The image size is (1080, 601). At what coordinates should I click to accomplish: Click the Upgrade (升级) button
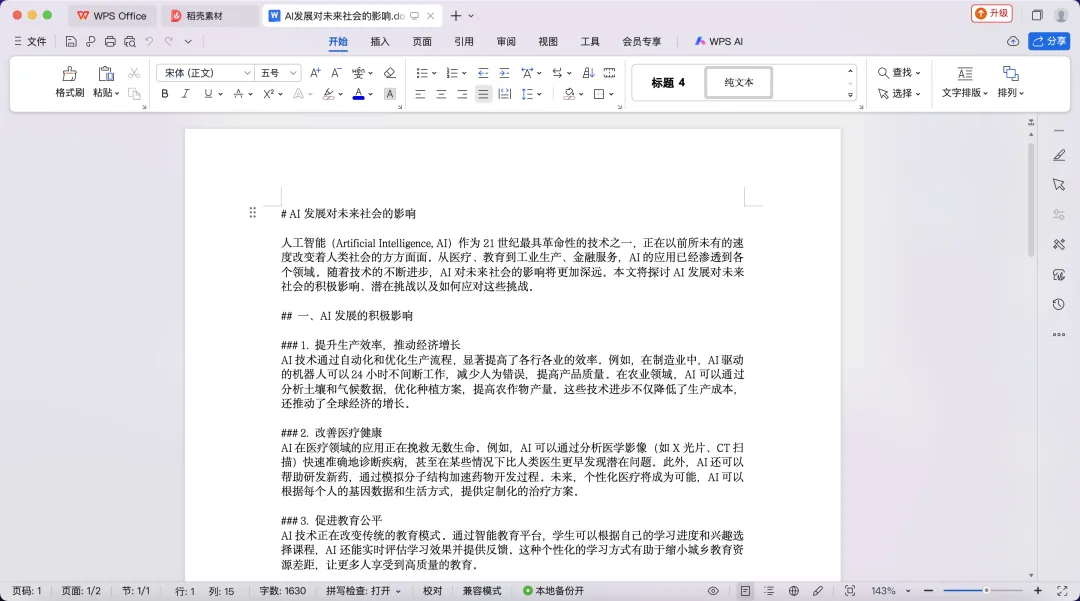click(x=992, y=13)
